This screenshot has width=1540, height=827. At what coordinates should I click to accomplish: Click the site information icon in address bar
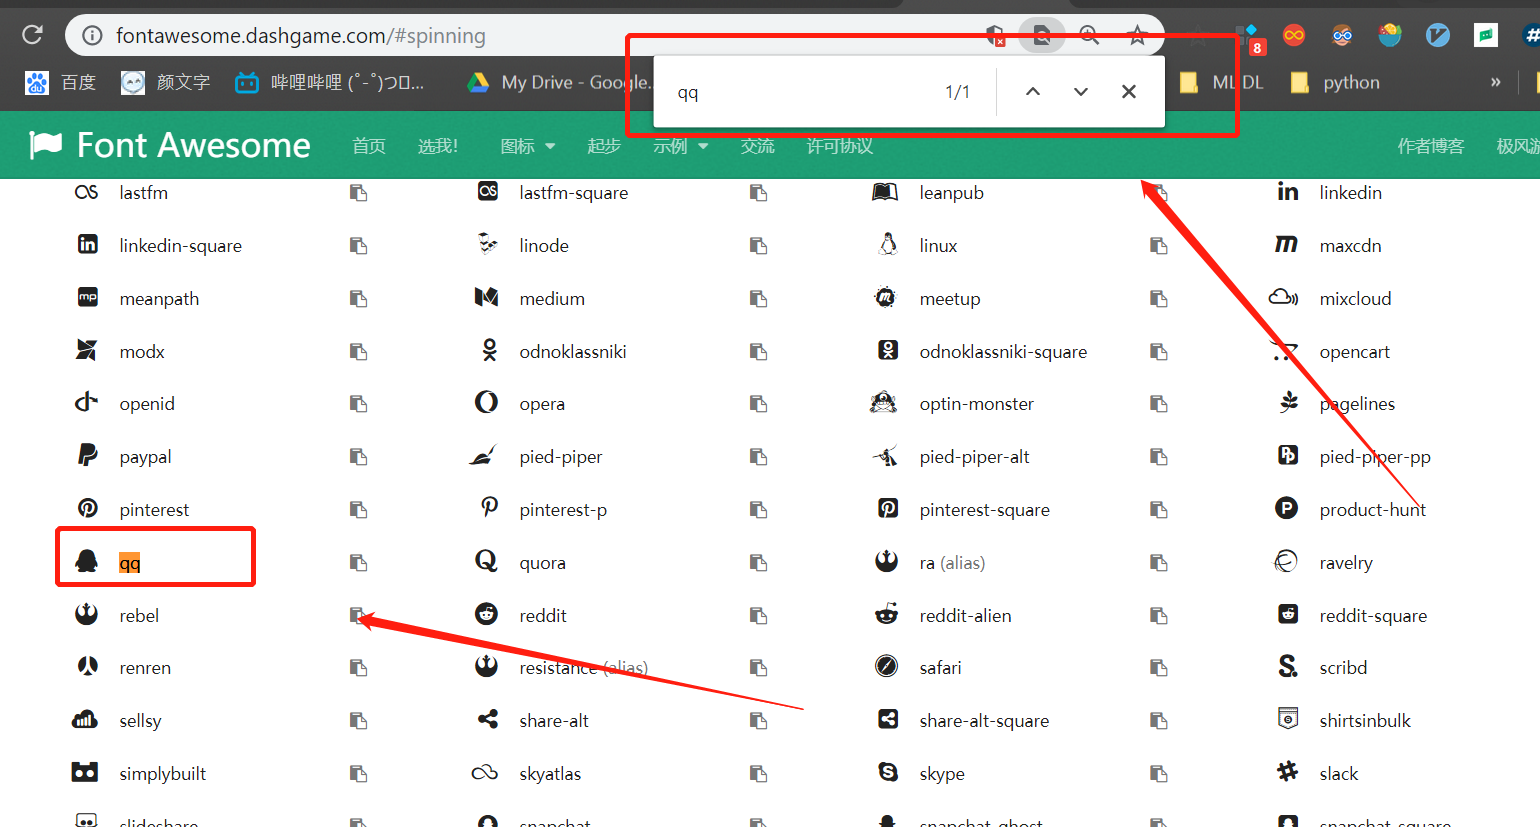coord(92,36)
